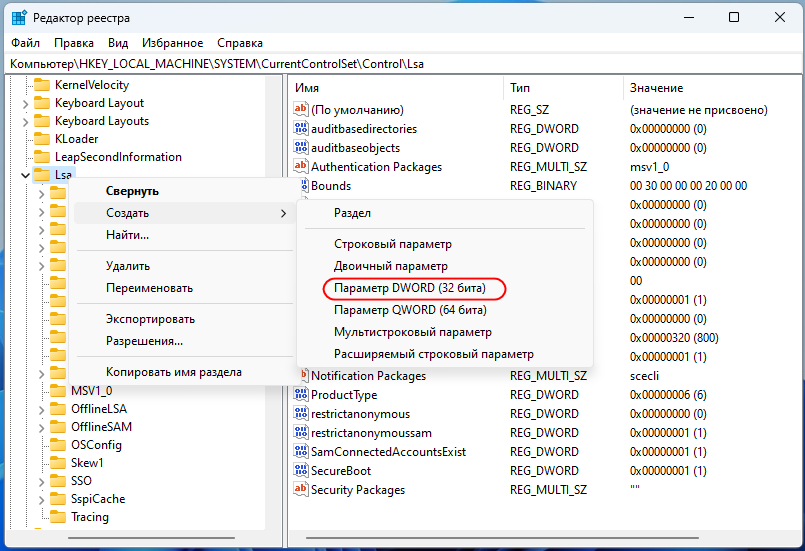The height and width of the screenshot is (551, 805).
Task: Click the string icon beside Authentication Packages
Action: [300, 166]
